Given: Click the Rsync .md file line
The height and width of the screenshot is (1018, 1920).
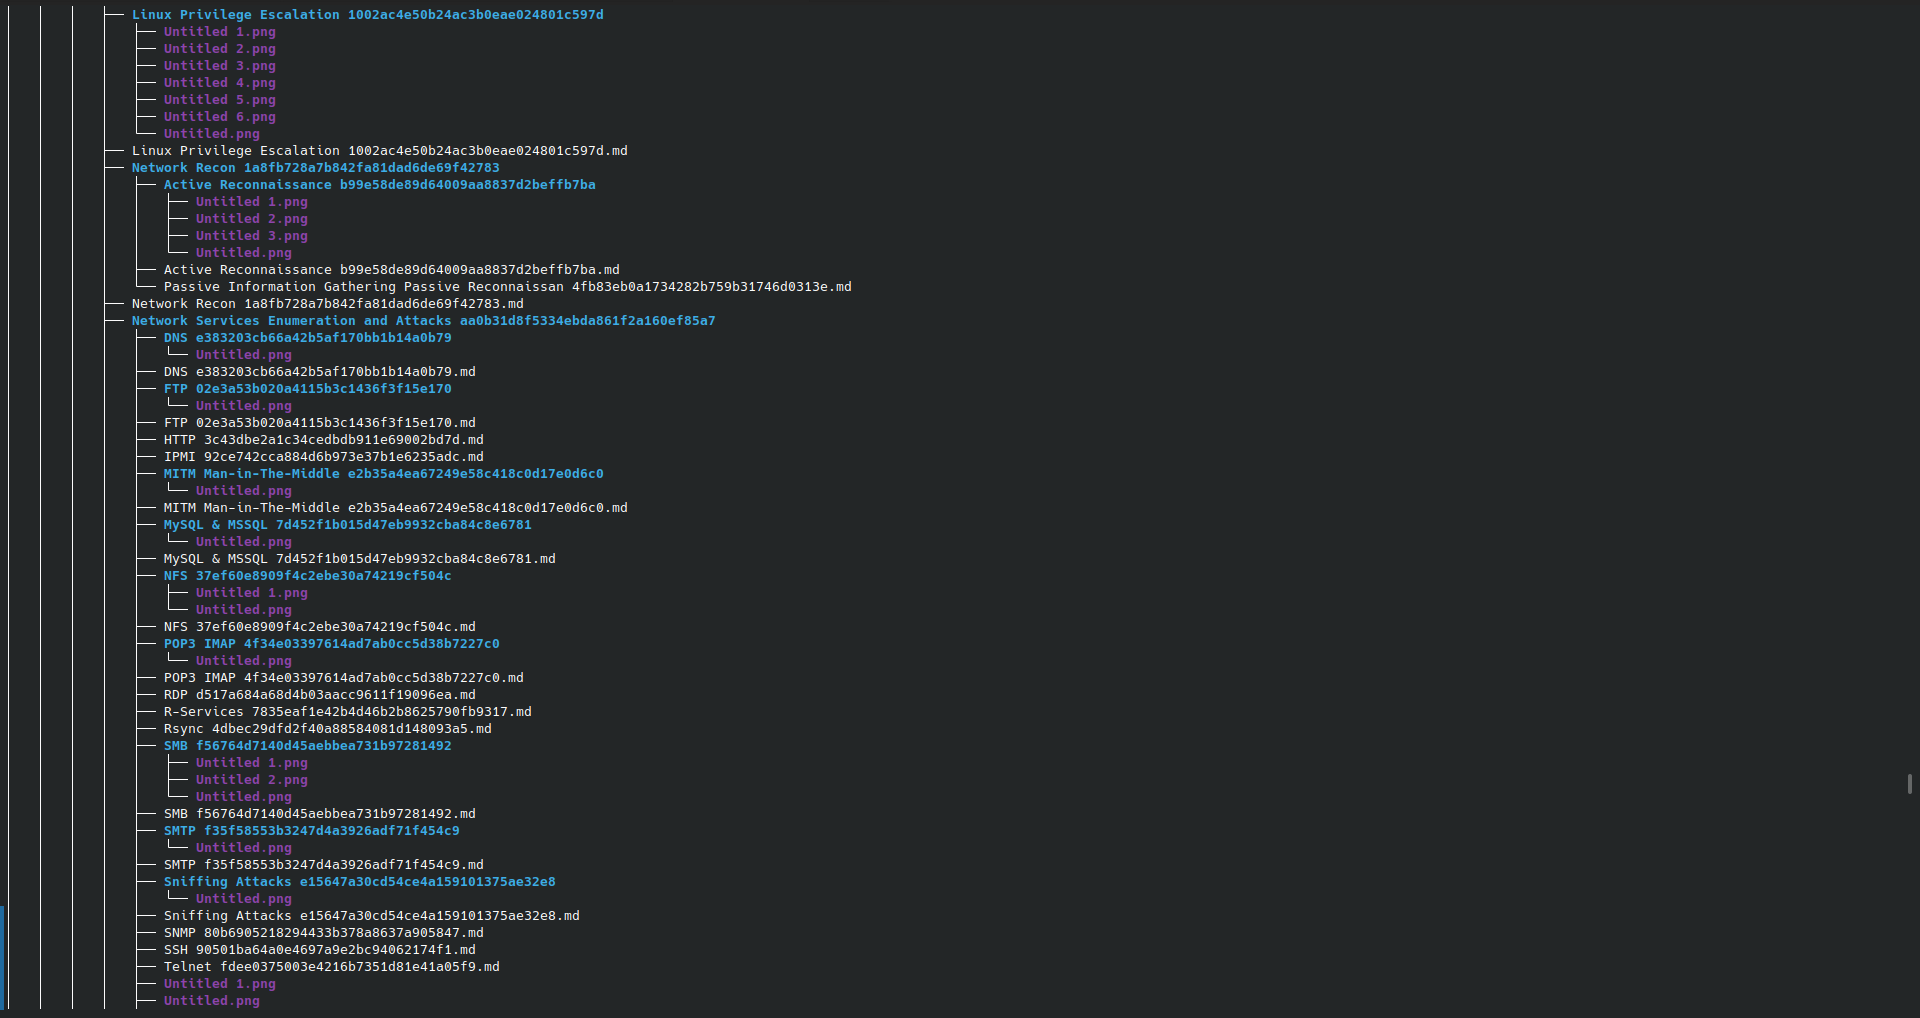Looking at the screenshot, I should [x=328, y=729].
